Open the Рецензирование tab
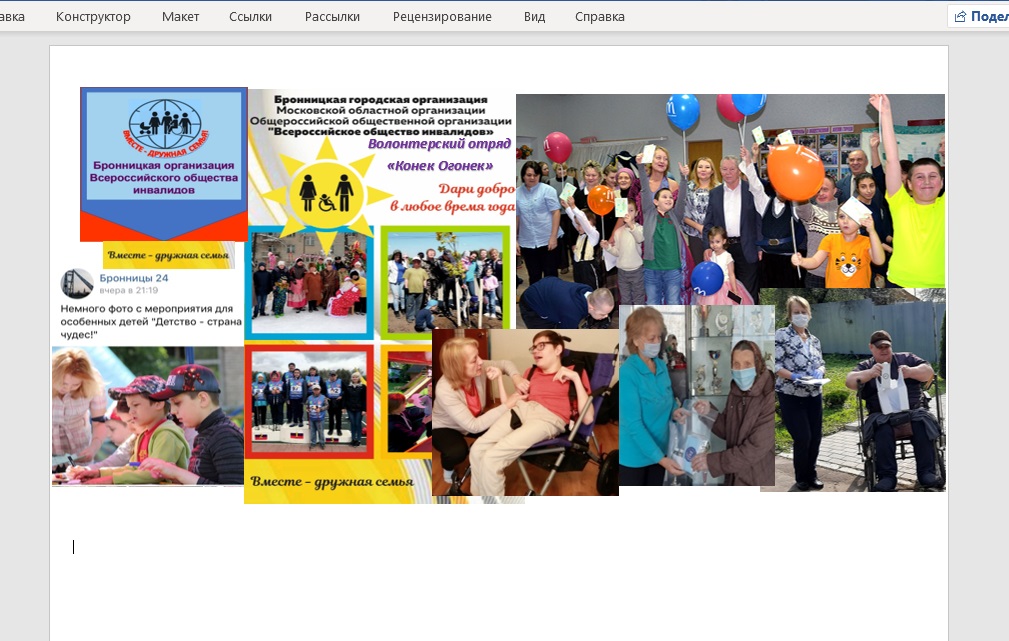The height and width of the screenshot is (641, 1009). [442, 17]
